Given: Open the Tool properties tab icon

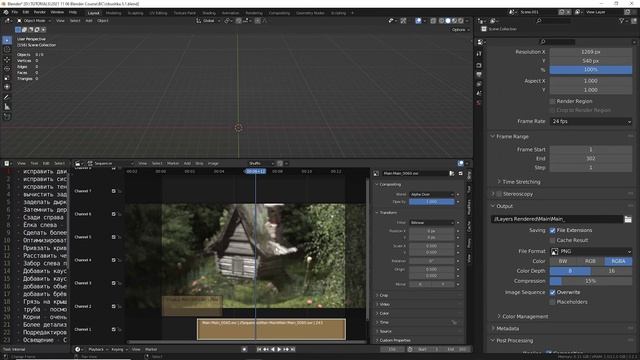Looking at the screenshot, I should click(479, 53).
